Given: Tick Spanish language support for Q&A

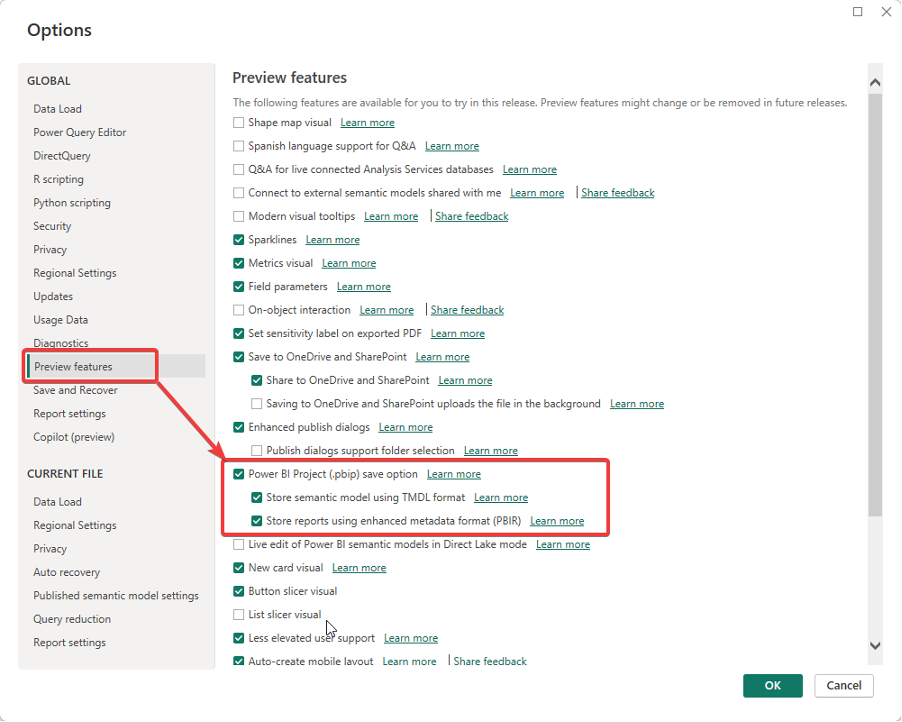Looking at the screenshot, I should [238, 146].
